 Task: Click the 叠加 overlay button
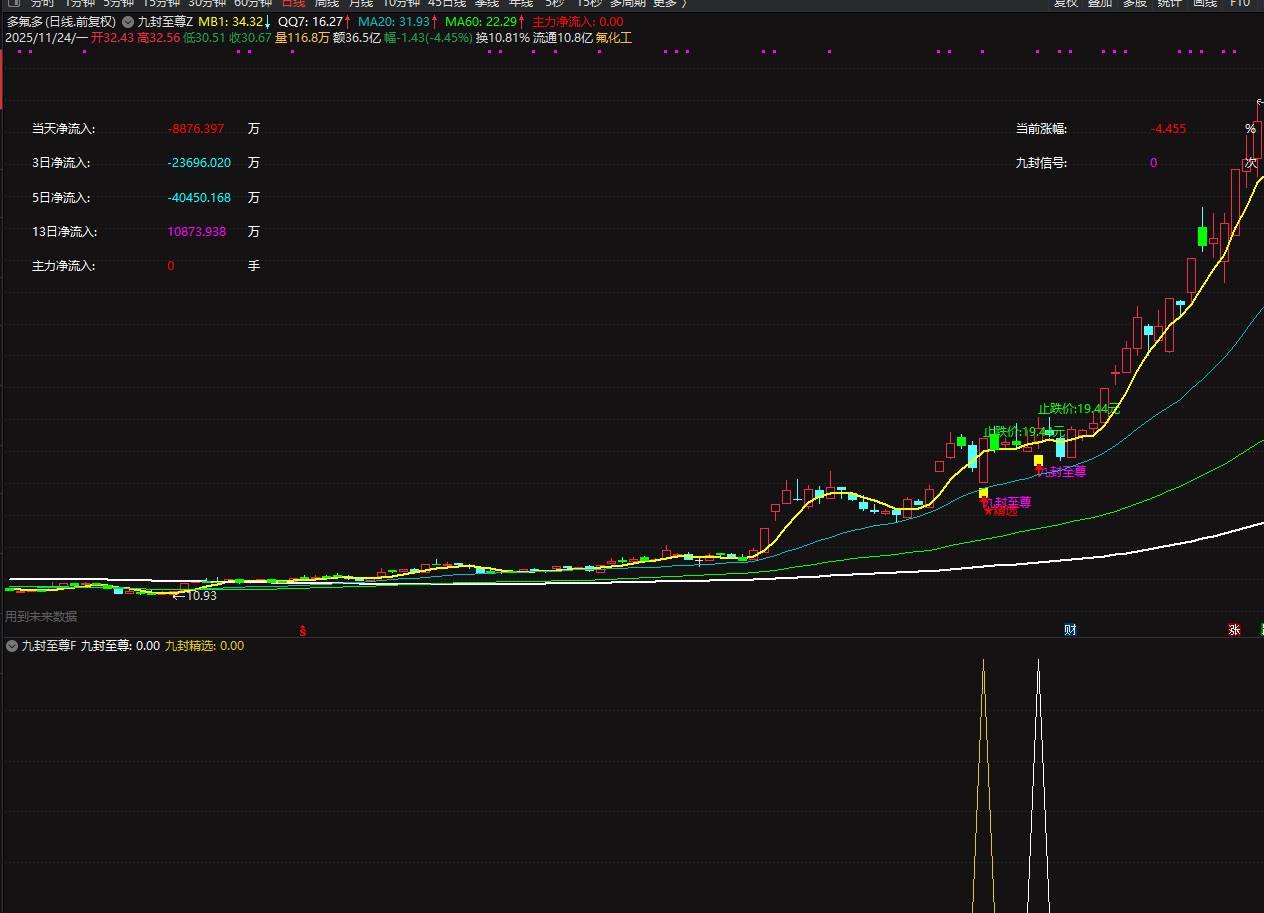(x=1100, y=3)
